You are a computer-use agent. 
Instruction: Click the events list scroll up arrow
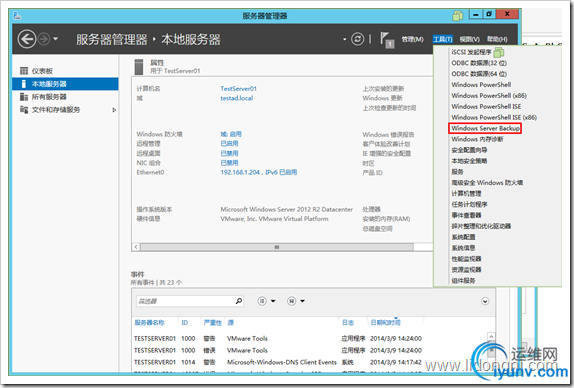pos(491,336)
